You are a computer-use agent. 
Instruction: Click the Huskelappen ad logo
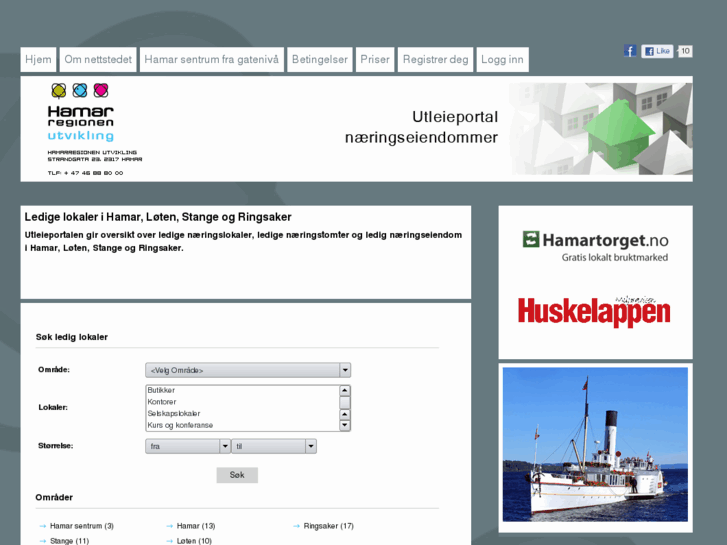point(594,311)
